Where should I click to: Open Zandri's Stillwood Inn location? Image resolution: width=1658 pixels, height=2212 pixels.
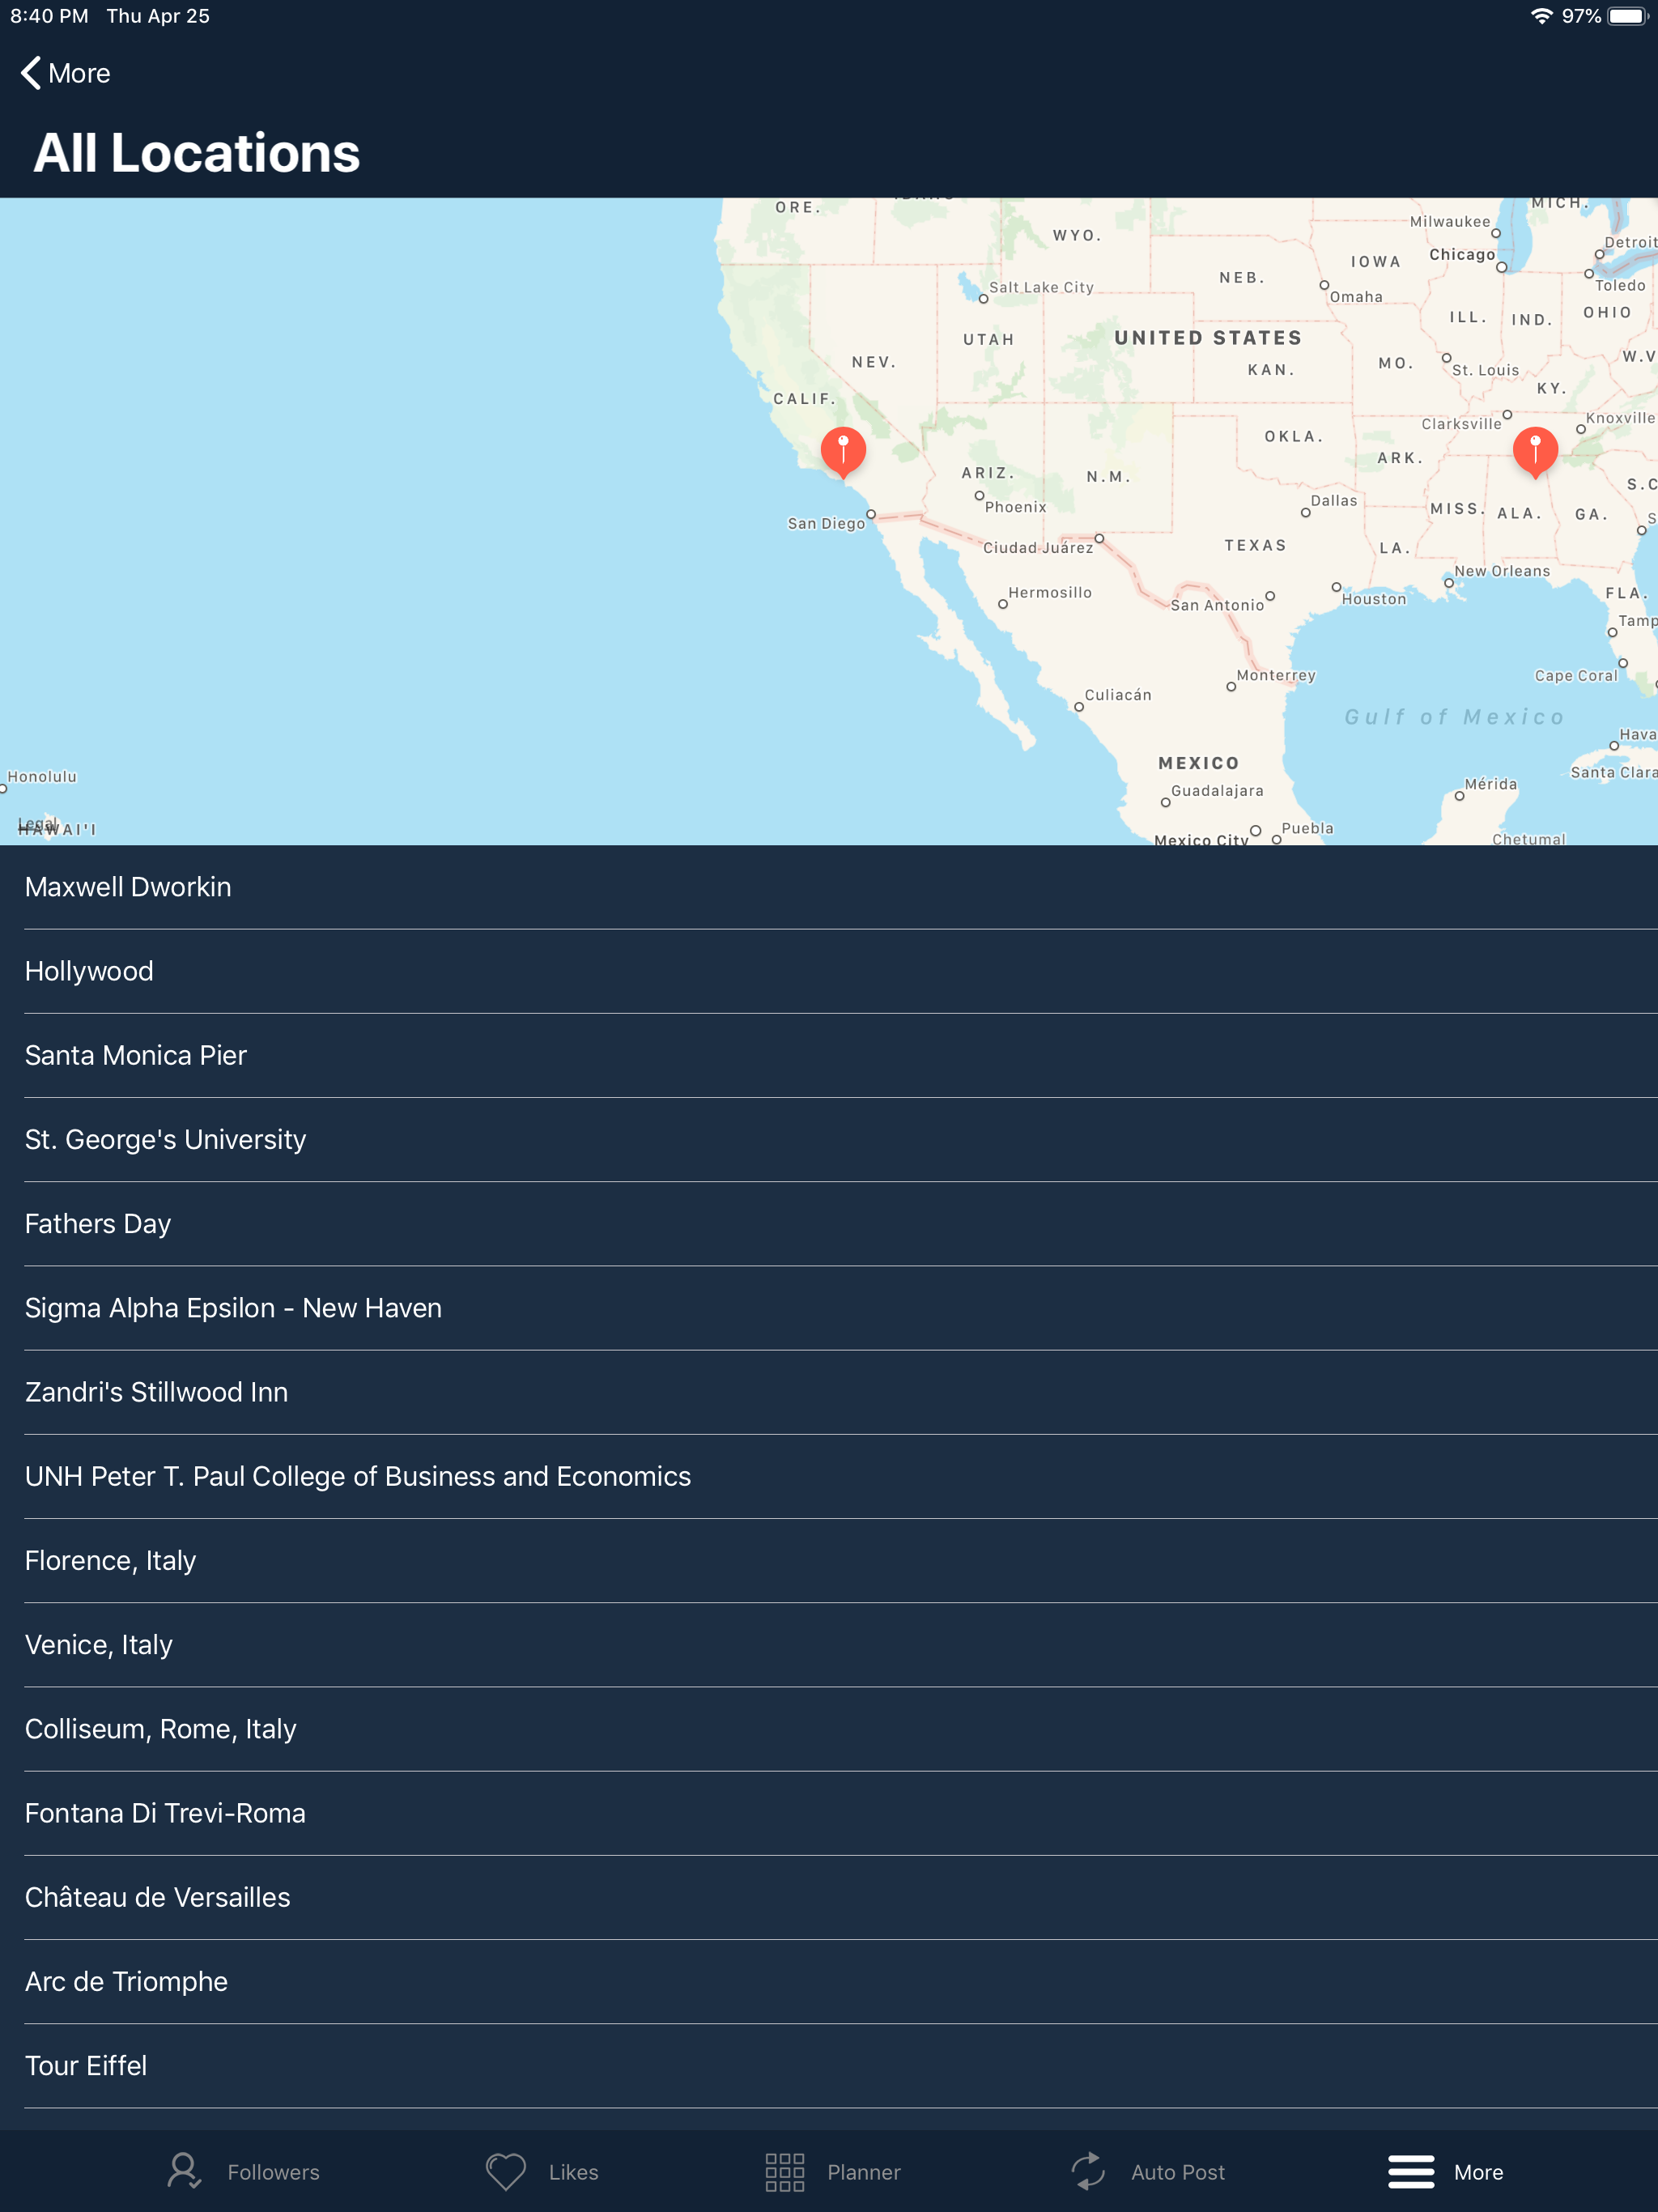tap(157, 1392)
